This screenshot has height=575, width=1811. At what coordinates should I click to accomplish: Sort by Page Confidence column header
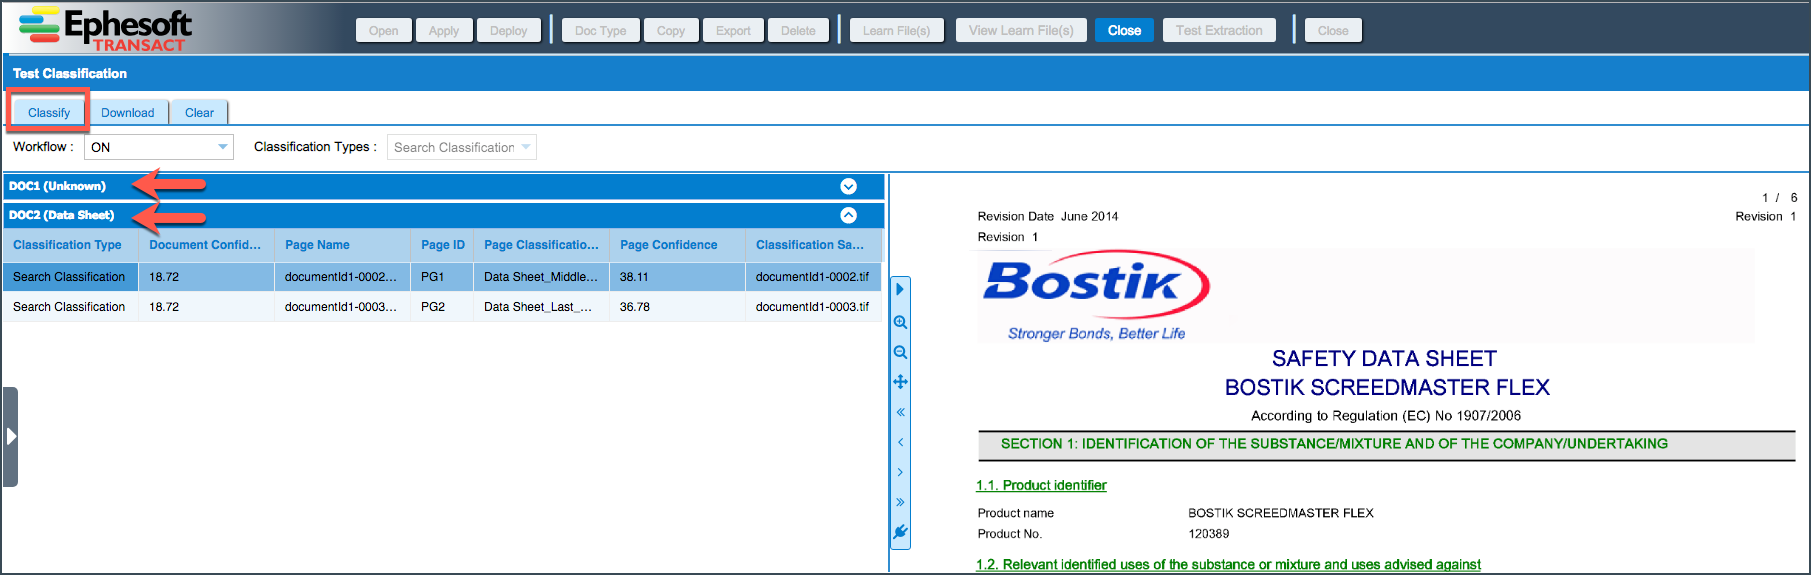click(x=677, y=245)
